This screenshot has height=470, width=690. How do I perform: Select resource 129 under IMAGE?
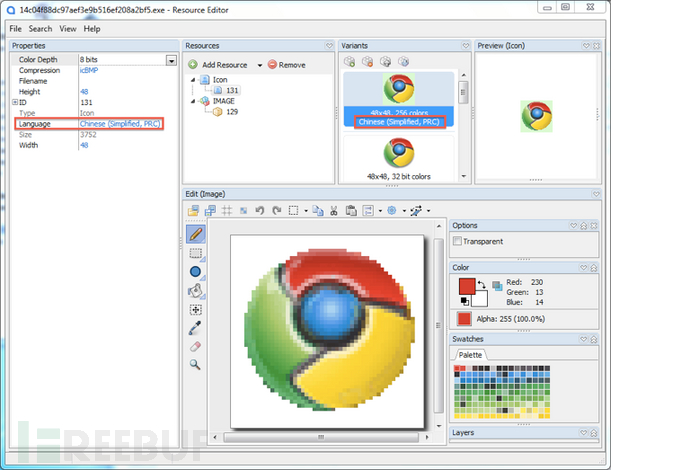(226, 112)
